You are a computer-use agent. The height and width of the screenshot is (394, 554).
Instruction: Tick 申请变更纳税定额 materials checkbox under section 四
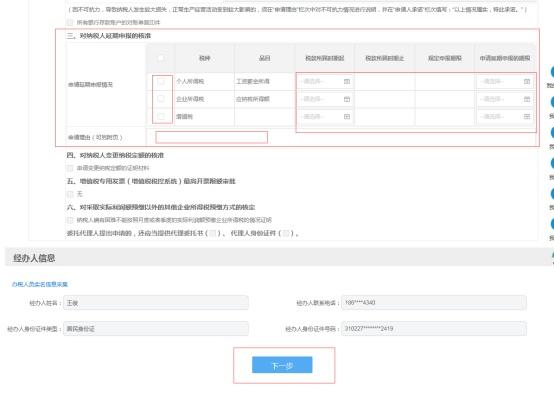click(x=70, y=168)
